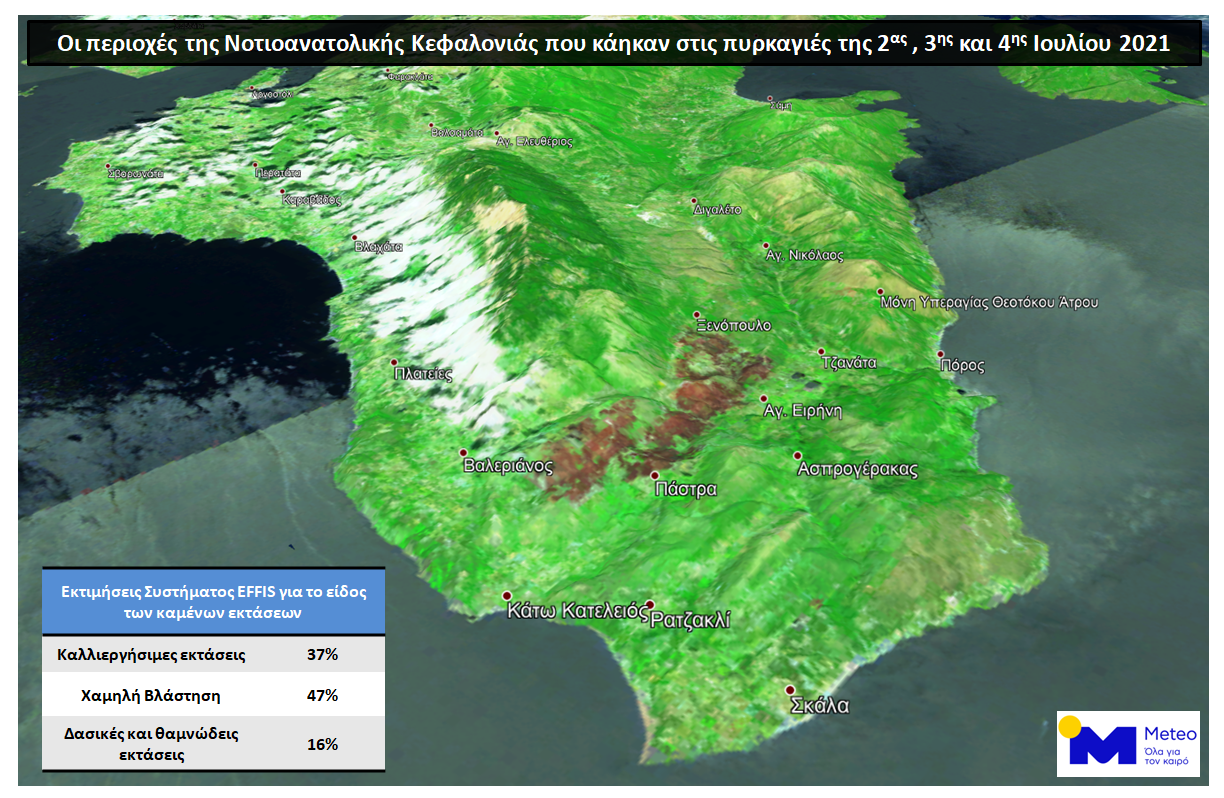Select the Καλλιεργήσιμες εκτάσεις 37% row

coord(213,655)
